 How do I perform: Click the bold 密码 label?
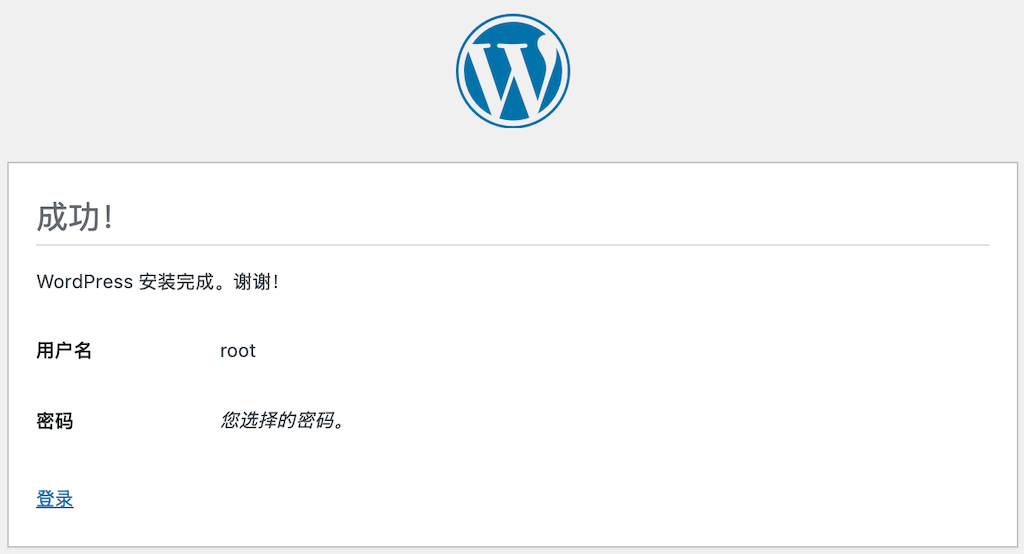pyautogui.click(x=55, y=421)
